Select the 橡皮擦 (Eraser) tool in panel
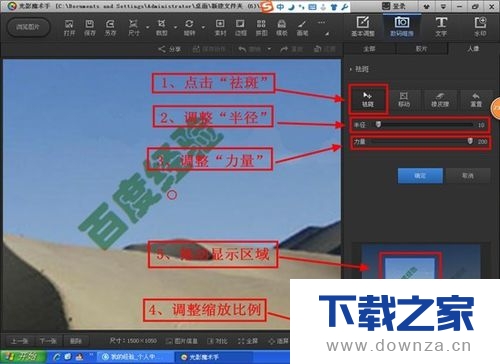500x364 pixels. pyautogui.click(x=440, y=100)
